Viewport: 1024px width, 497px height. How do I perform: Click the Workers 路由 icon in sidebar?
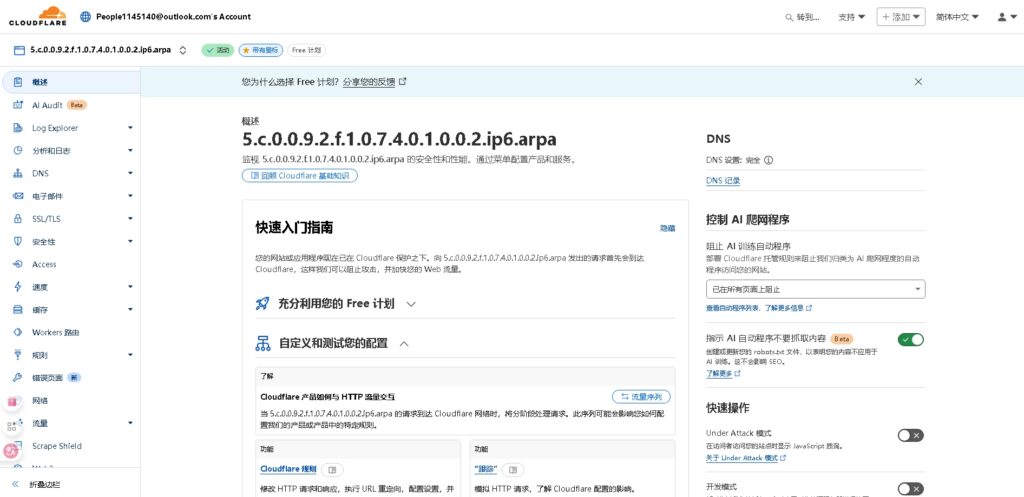[18, 332]
